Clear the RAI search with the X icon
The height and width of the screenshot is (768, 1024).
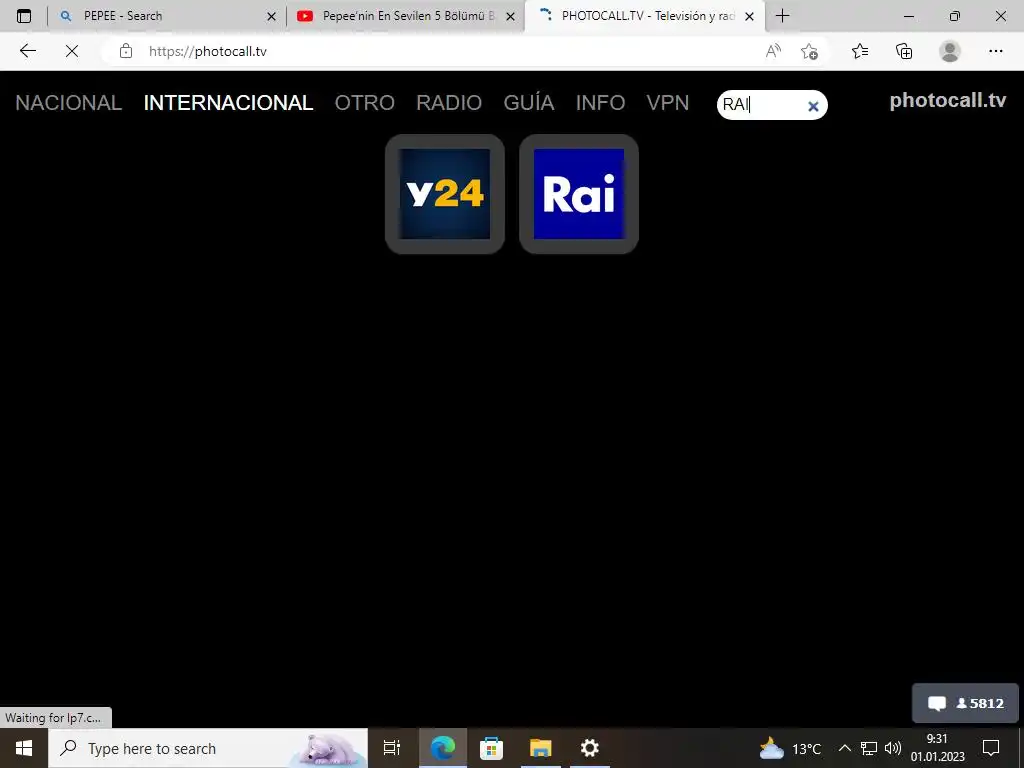tap(813, 106)
